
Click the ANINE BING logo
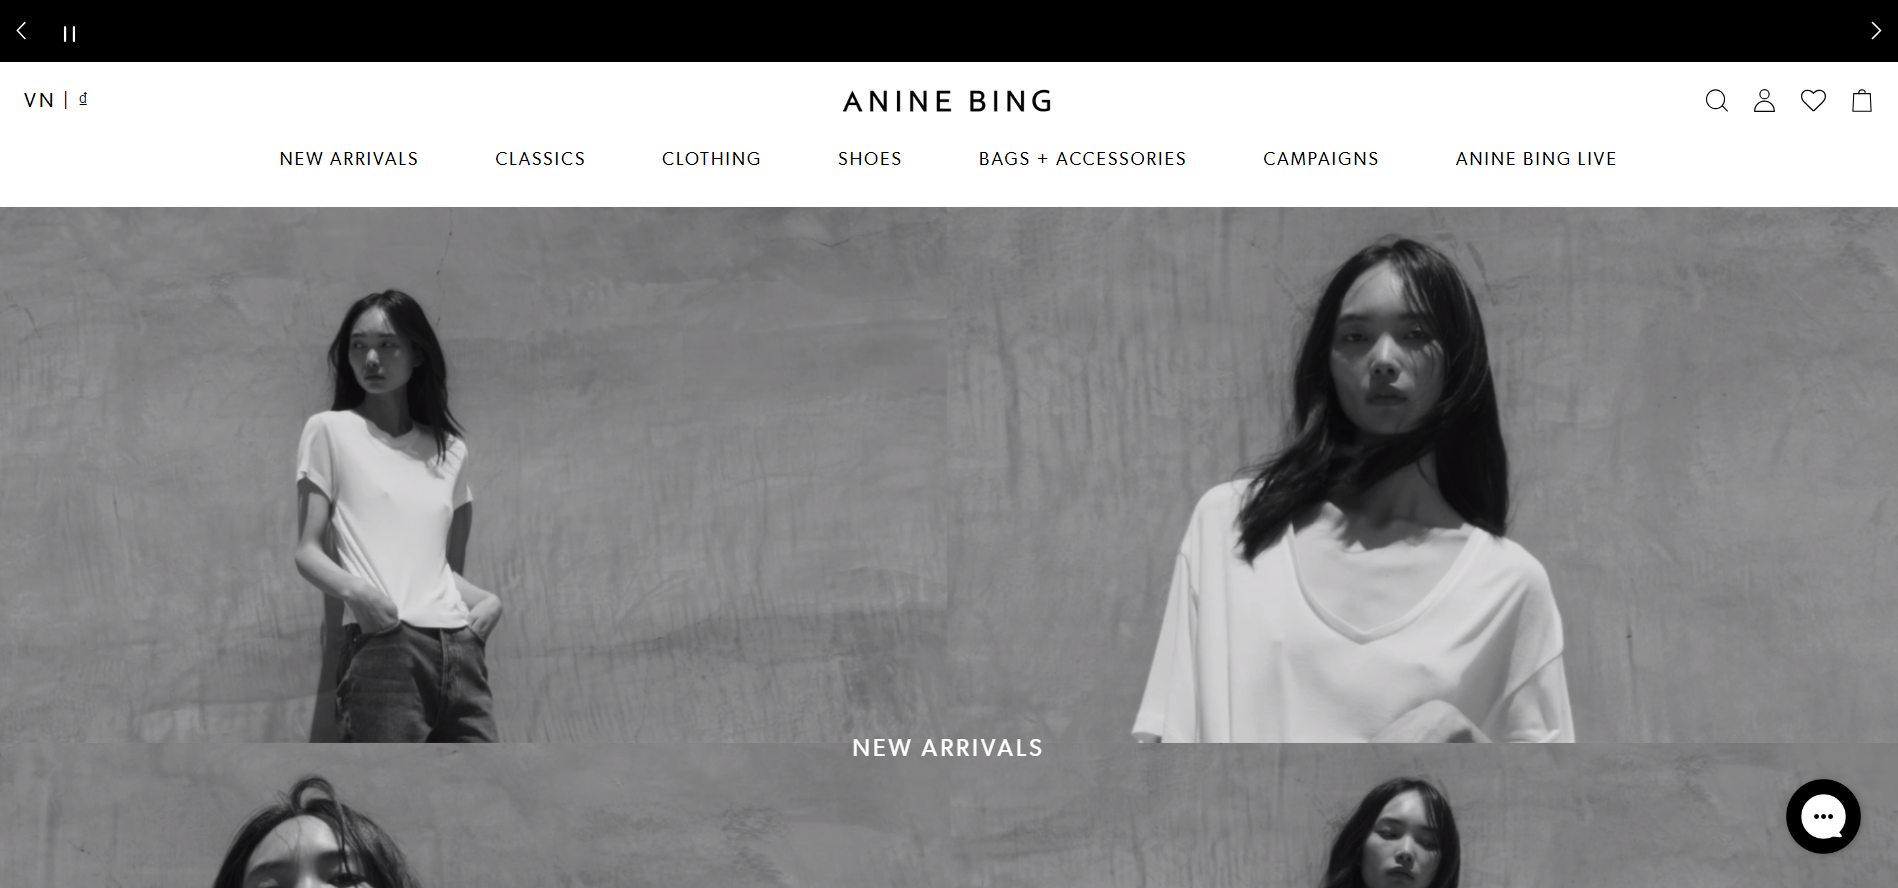(948, 101)
